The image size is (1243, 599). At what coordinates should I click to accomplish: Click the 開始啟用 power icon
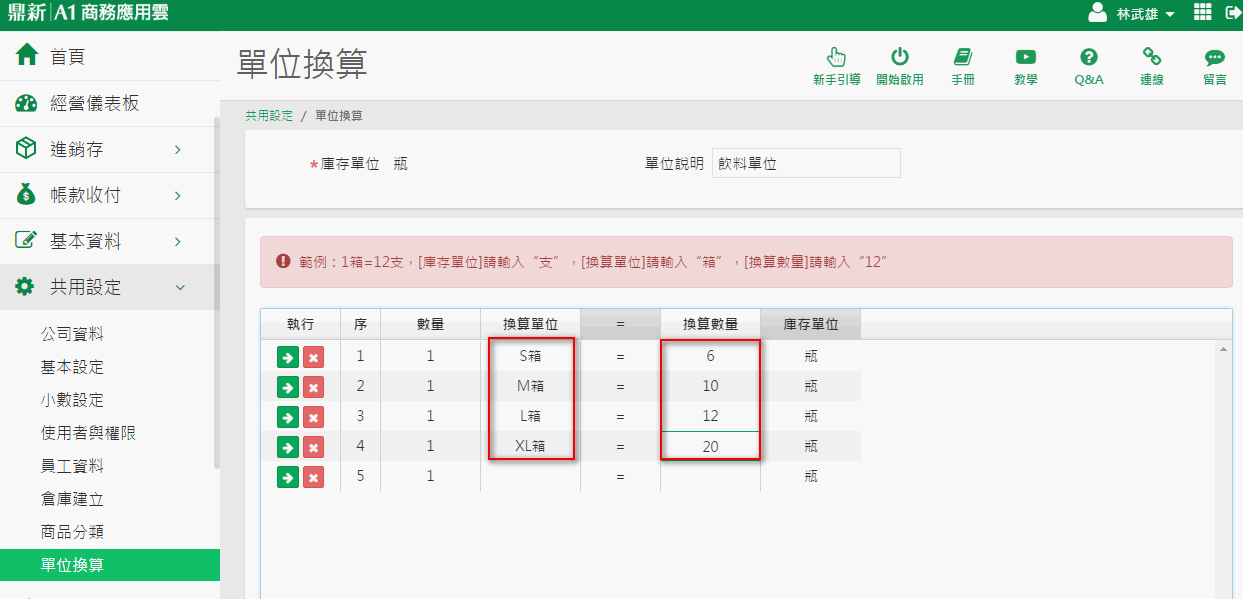pos(900,57)
